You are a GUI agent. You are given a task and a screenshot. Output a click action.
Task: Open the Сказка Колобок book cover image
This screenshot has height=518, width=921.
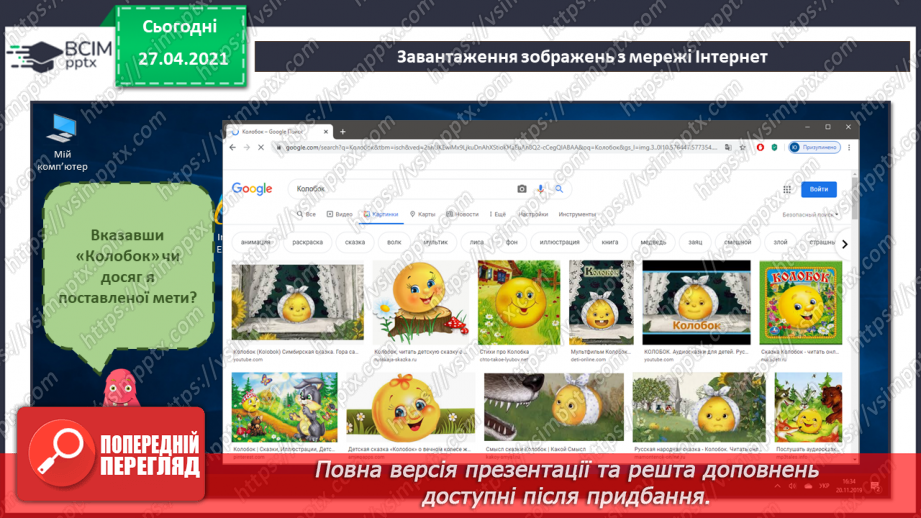pyautogui.click(x=801, y=302)
